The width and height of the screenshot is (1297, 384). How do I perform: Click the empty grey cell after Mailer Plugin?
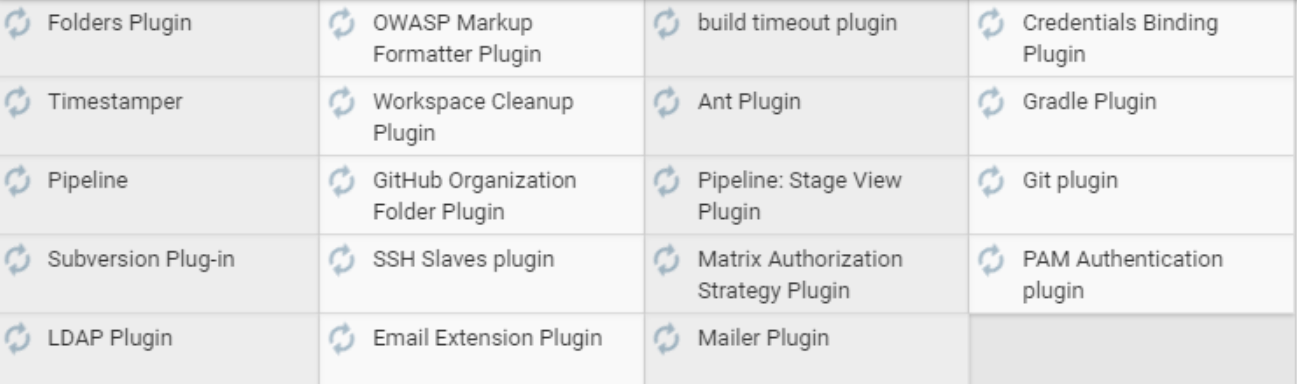1133,349
